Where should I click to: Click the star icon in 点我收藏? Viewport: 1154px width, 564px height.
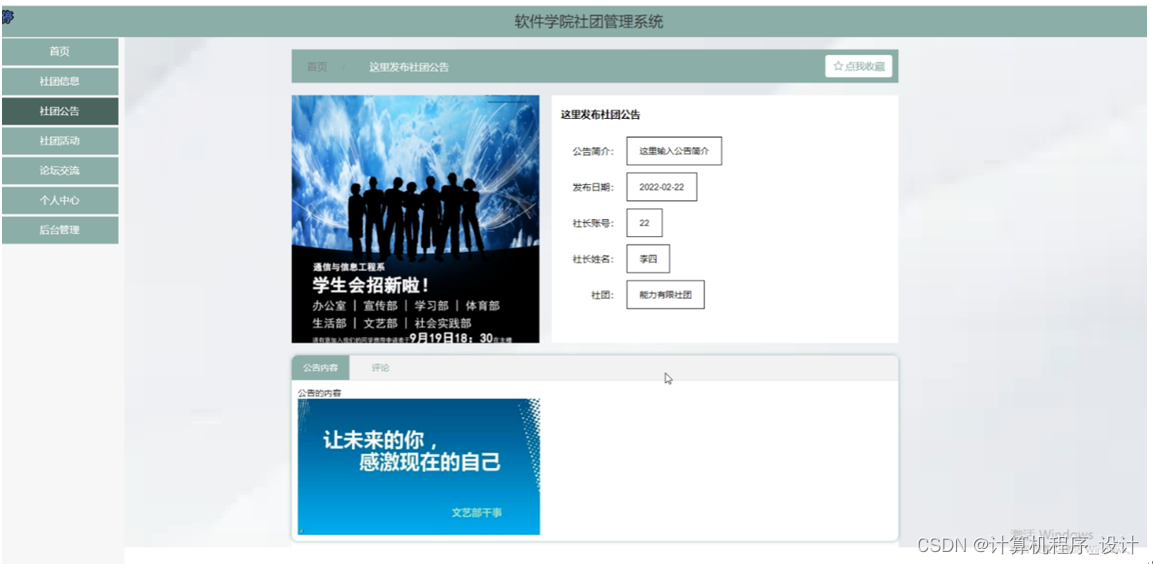838,66
